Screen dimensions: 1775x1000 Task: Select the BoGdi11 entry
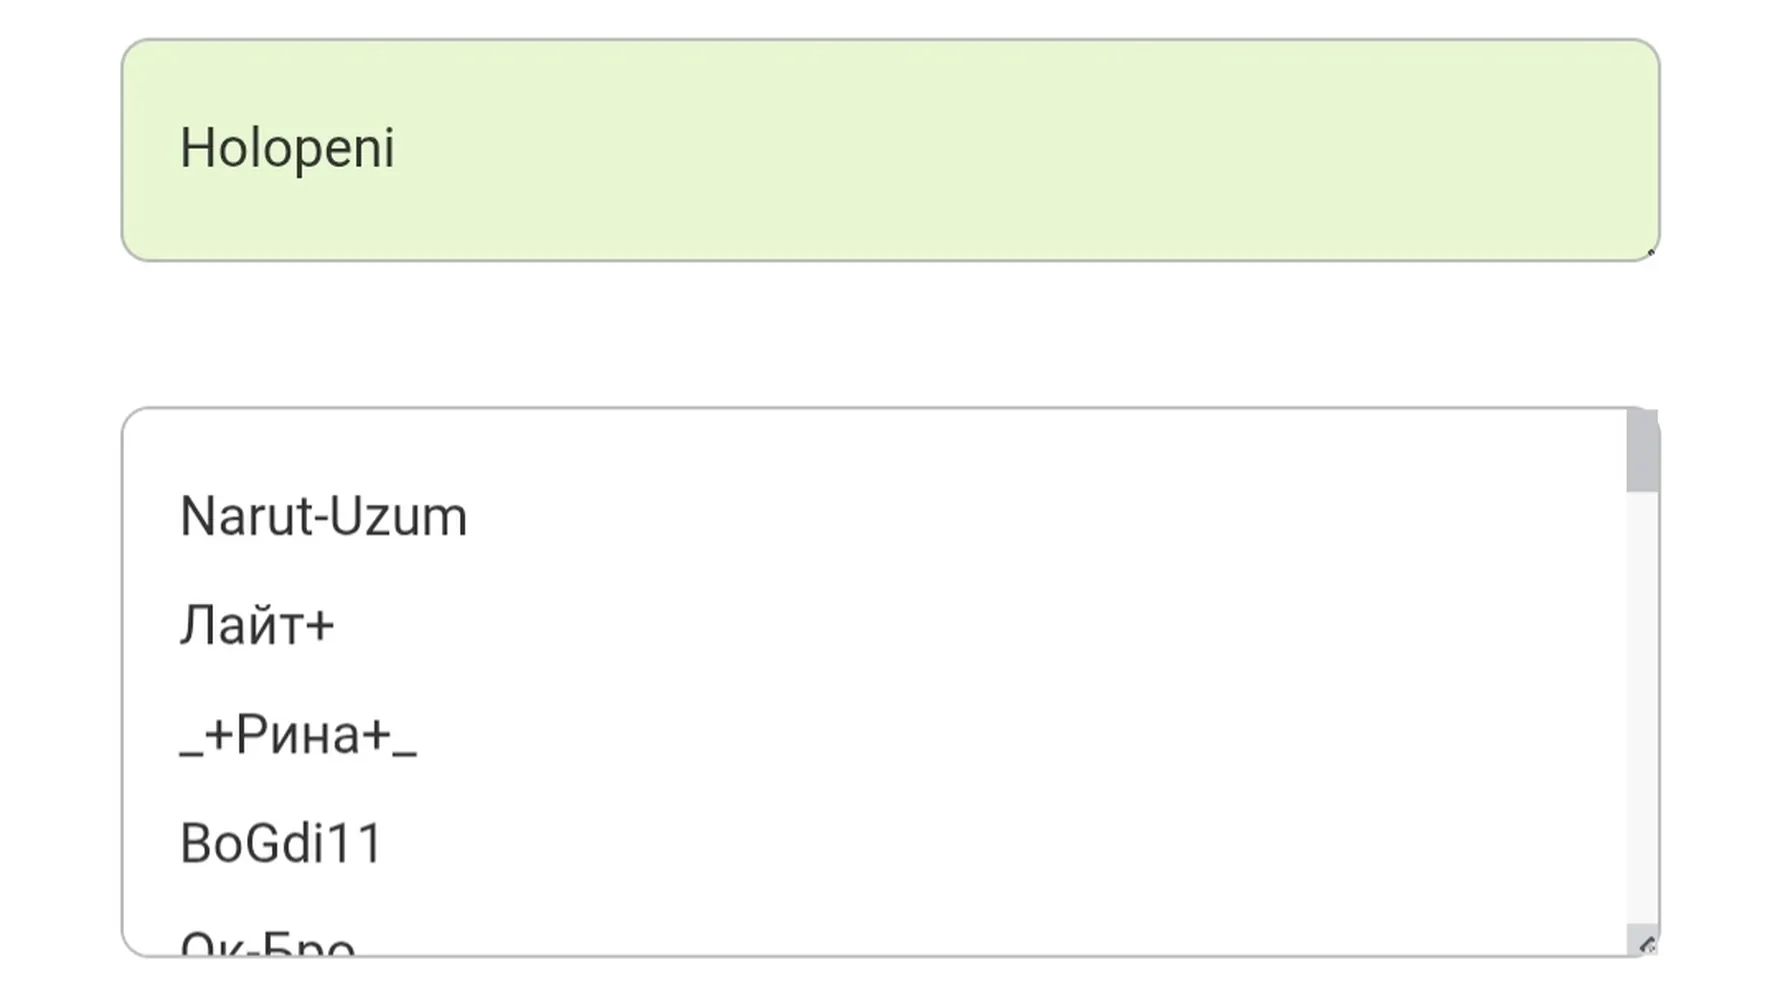tap(282, 843)
